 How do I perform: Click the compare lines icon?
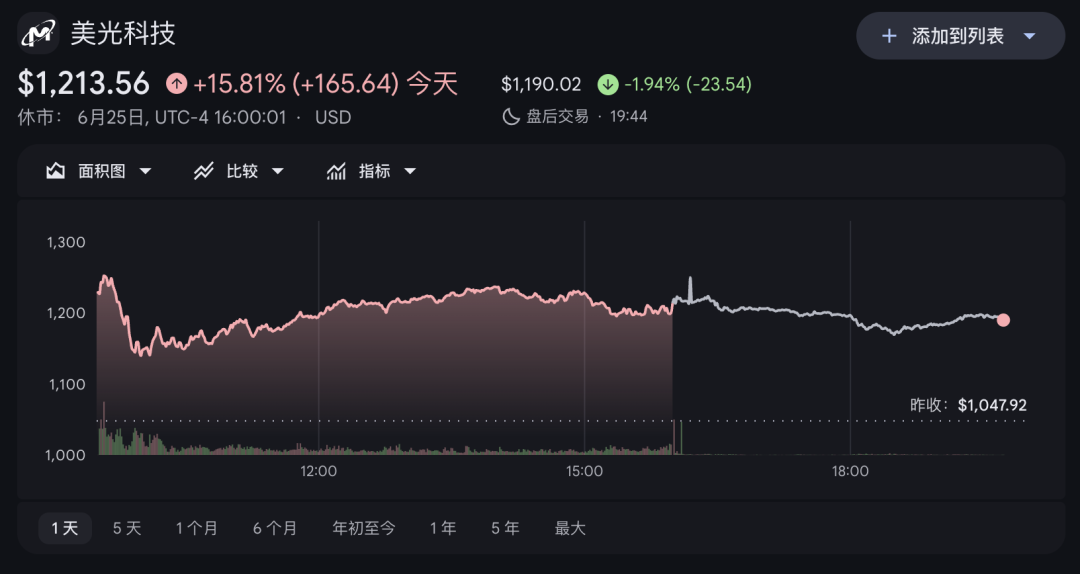click(x=203, y=171)
